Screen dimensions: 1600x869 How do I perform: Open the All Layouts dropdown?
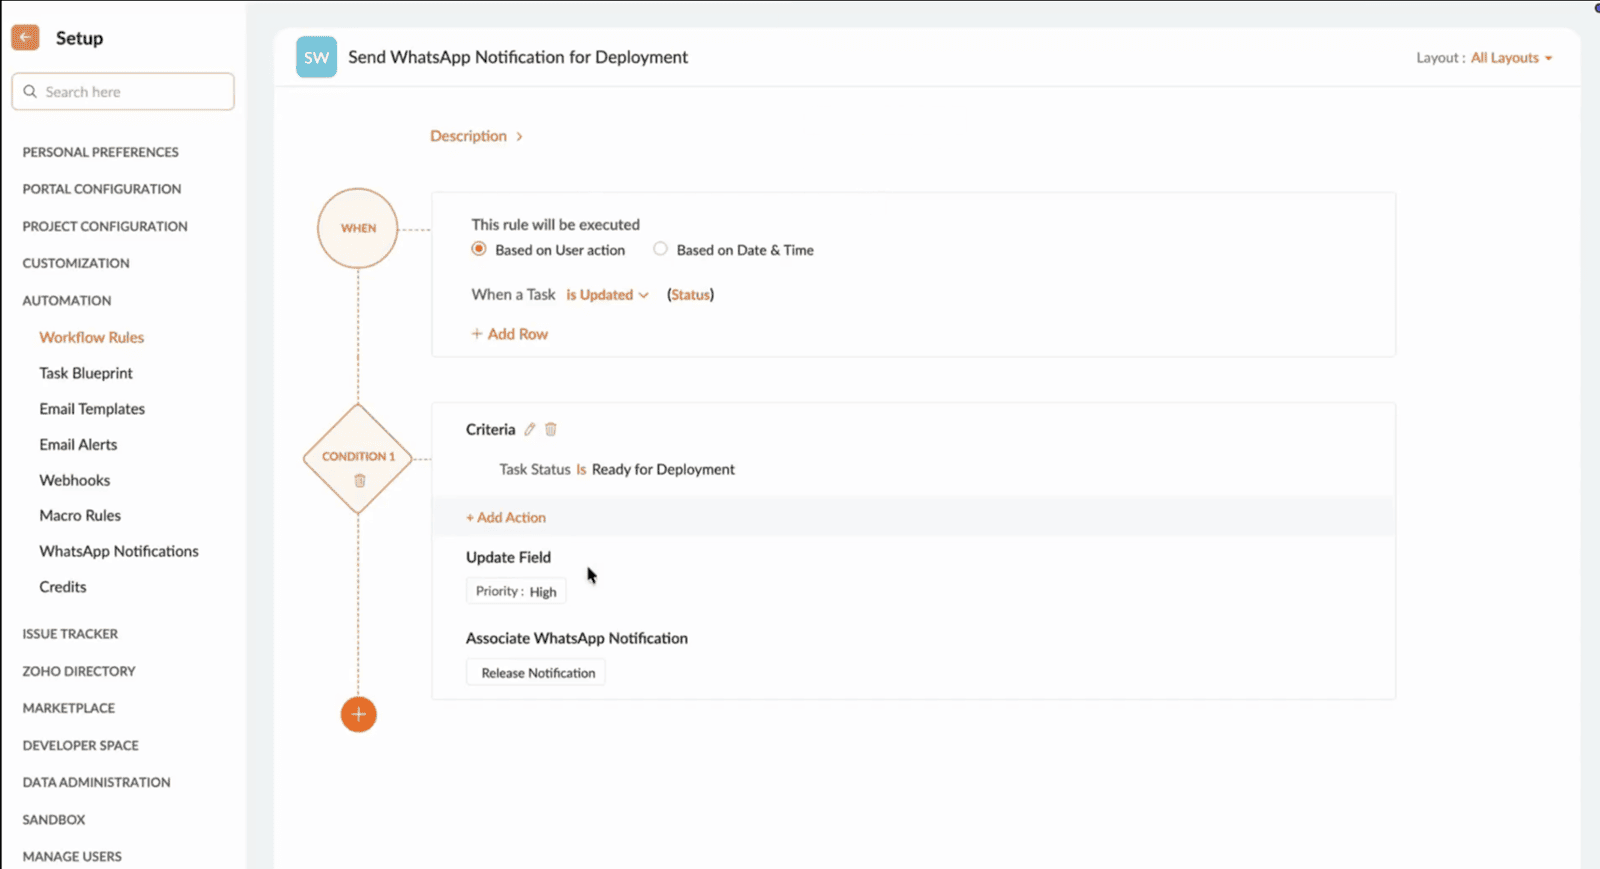click(1511, 58)
